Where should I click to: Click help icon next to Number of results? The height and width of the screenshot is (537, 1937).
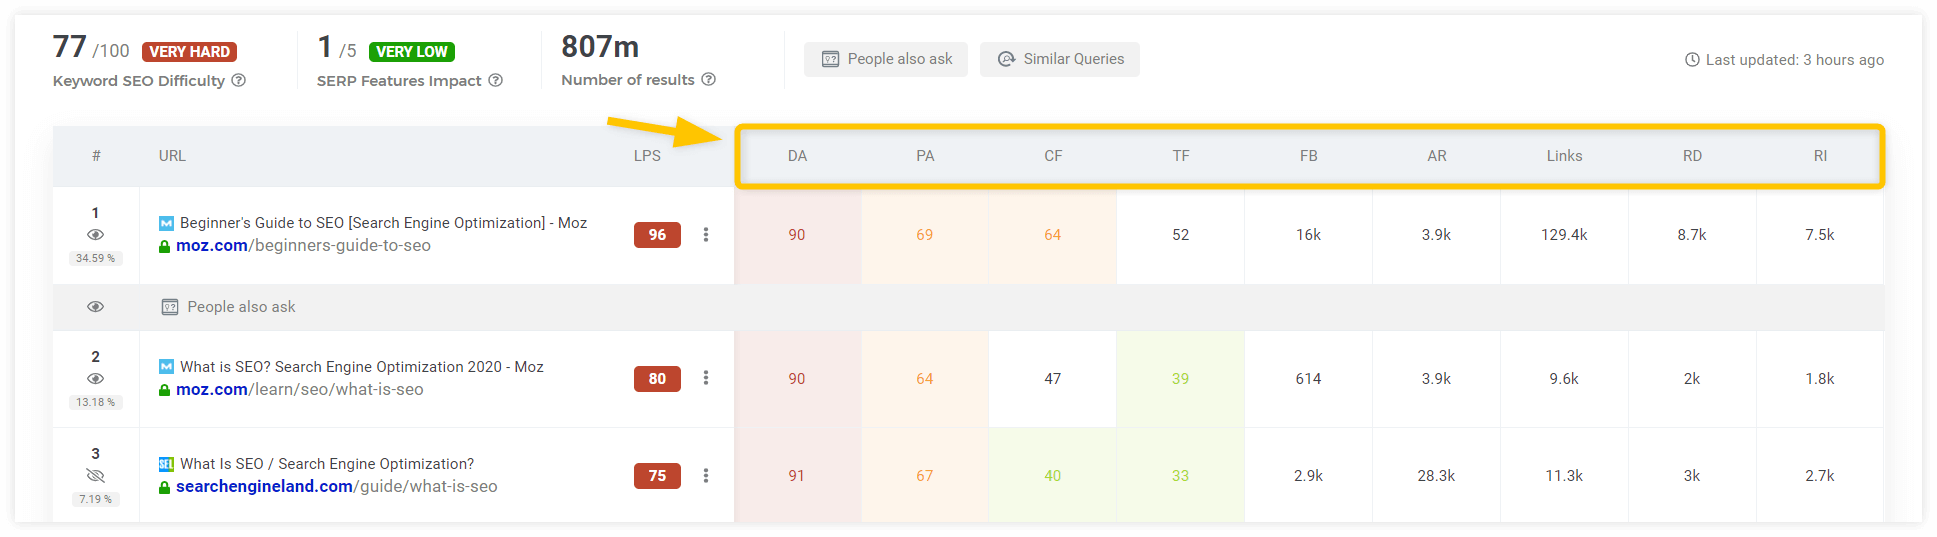coord(708,79)
